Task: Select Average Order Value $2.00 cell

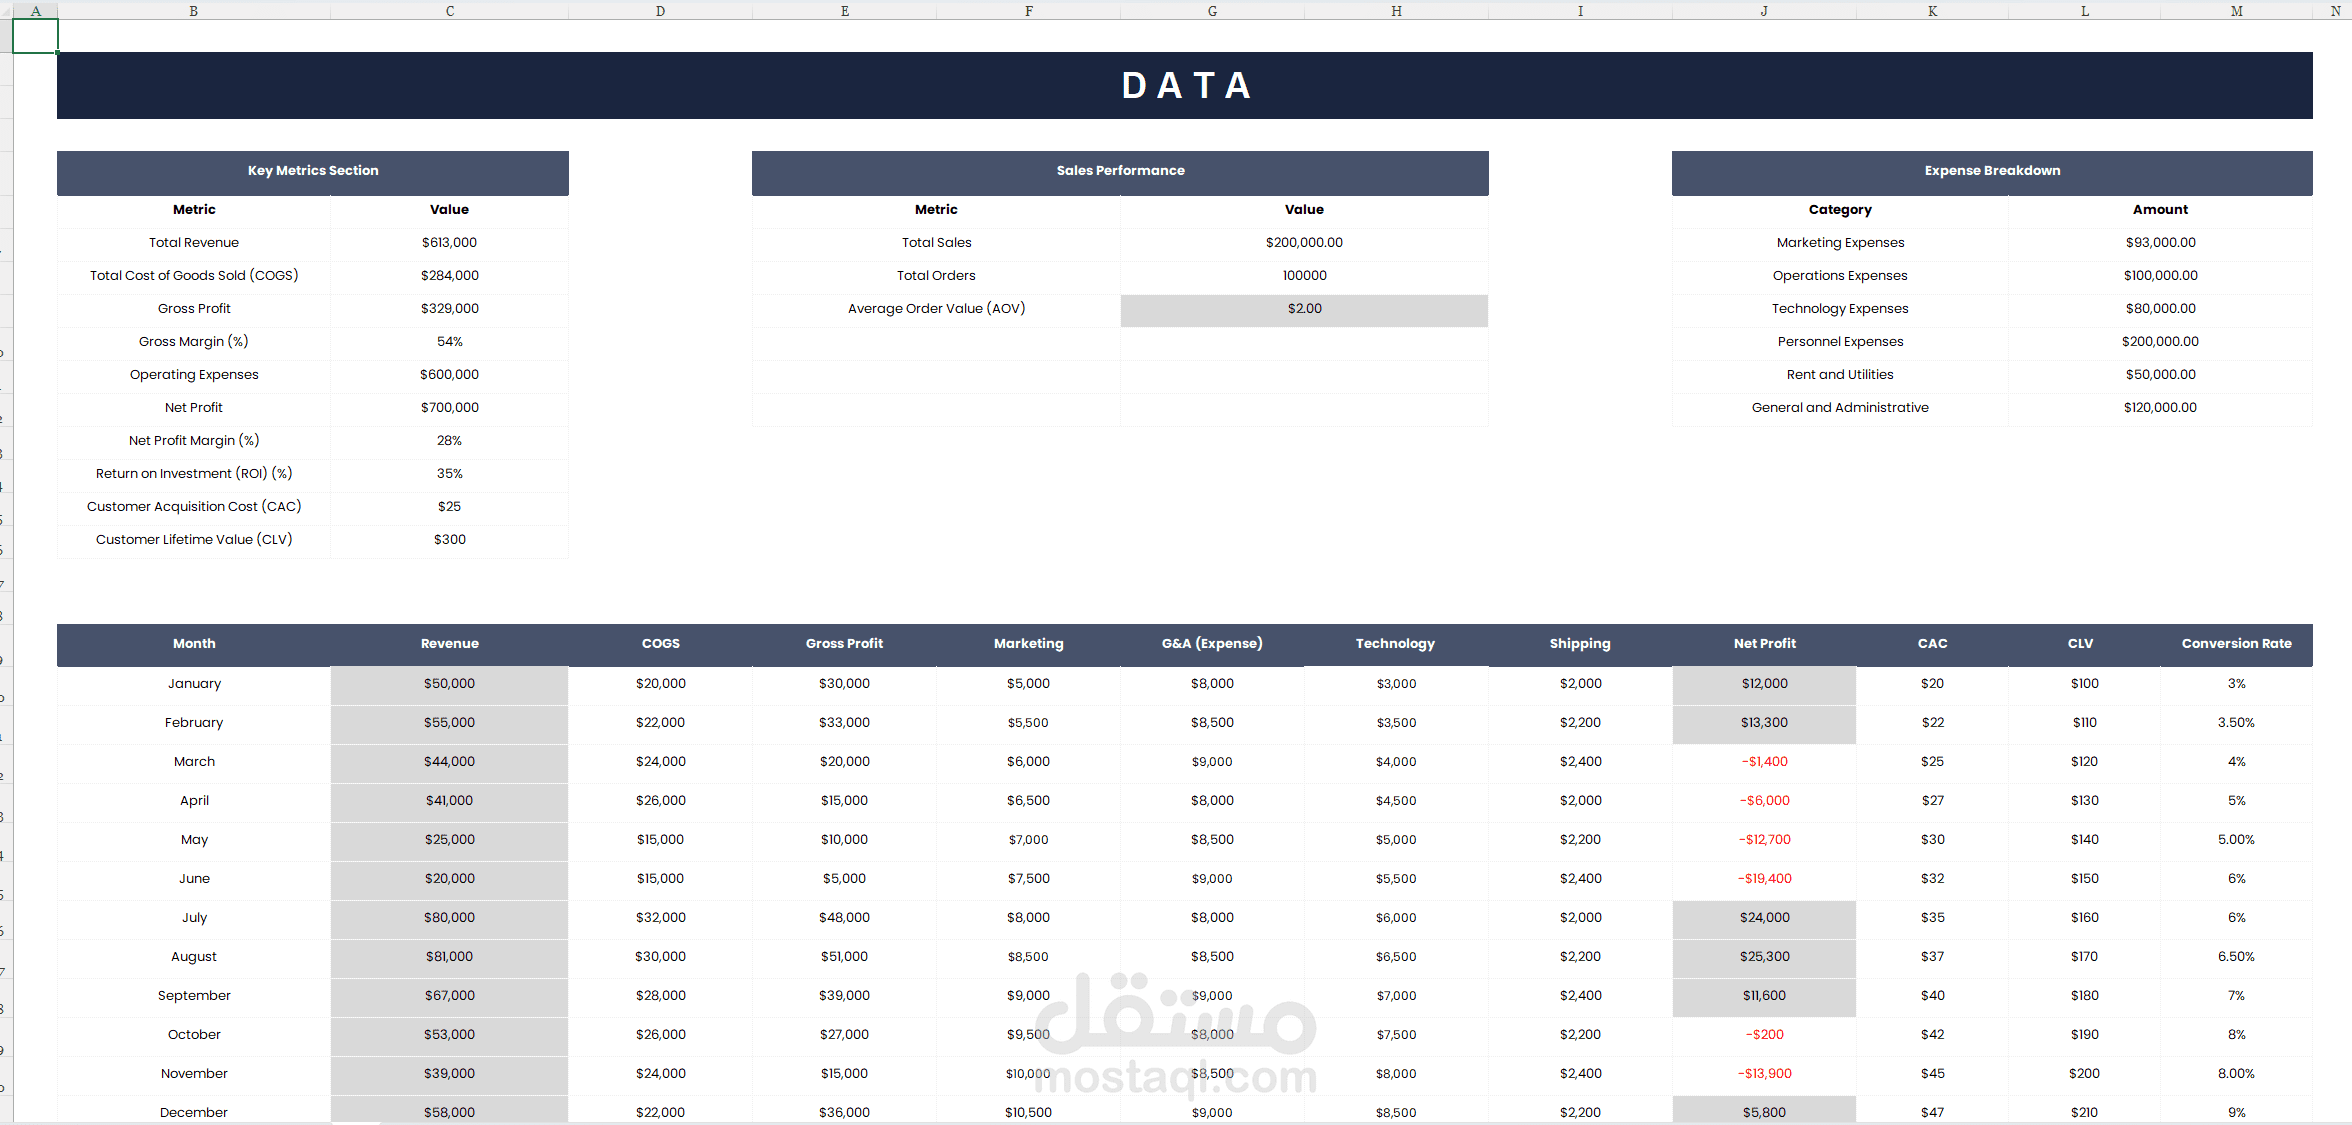Action: point(1304,309)
